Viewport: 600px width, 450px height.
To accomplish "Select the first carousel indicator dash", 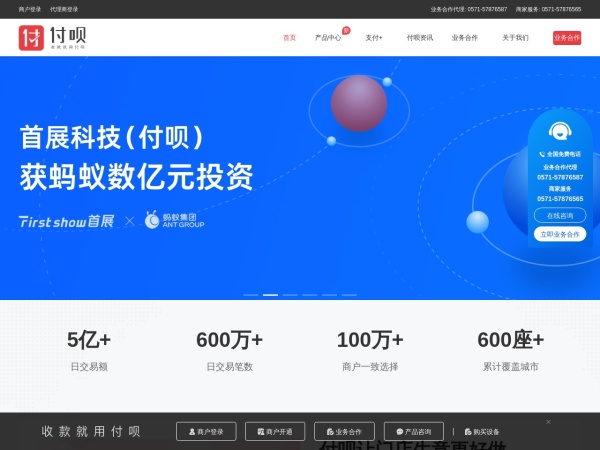I will (x=251, y=295).
